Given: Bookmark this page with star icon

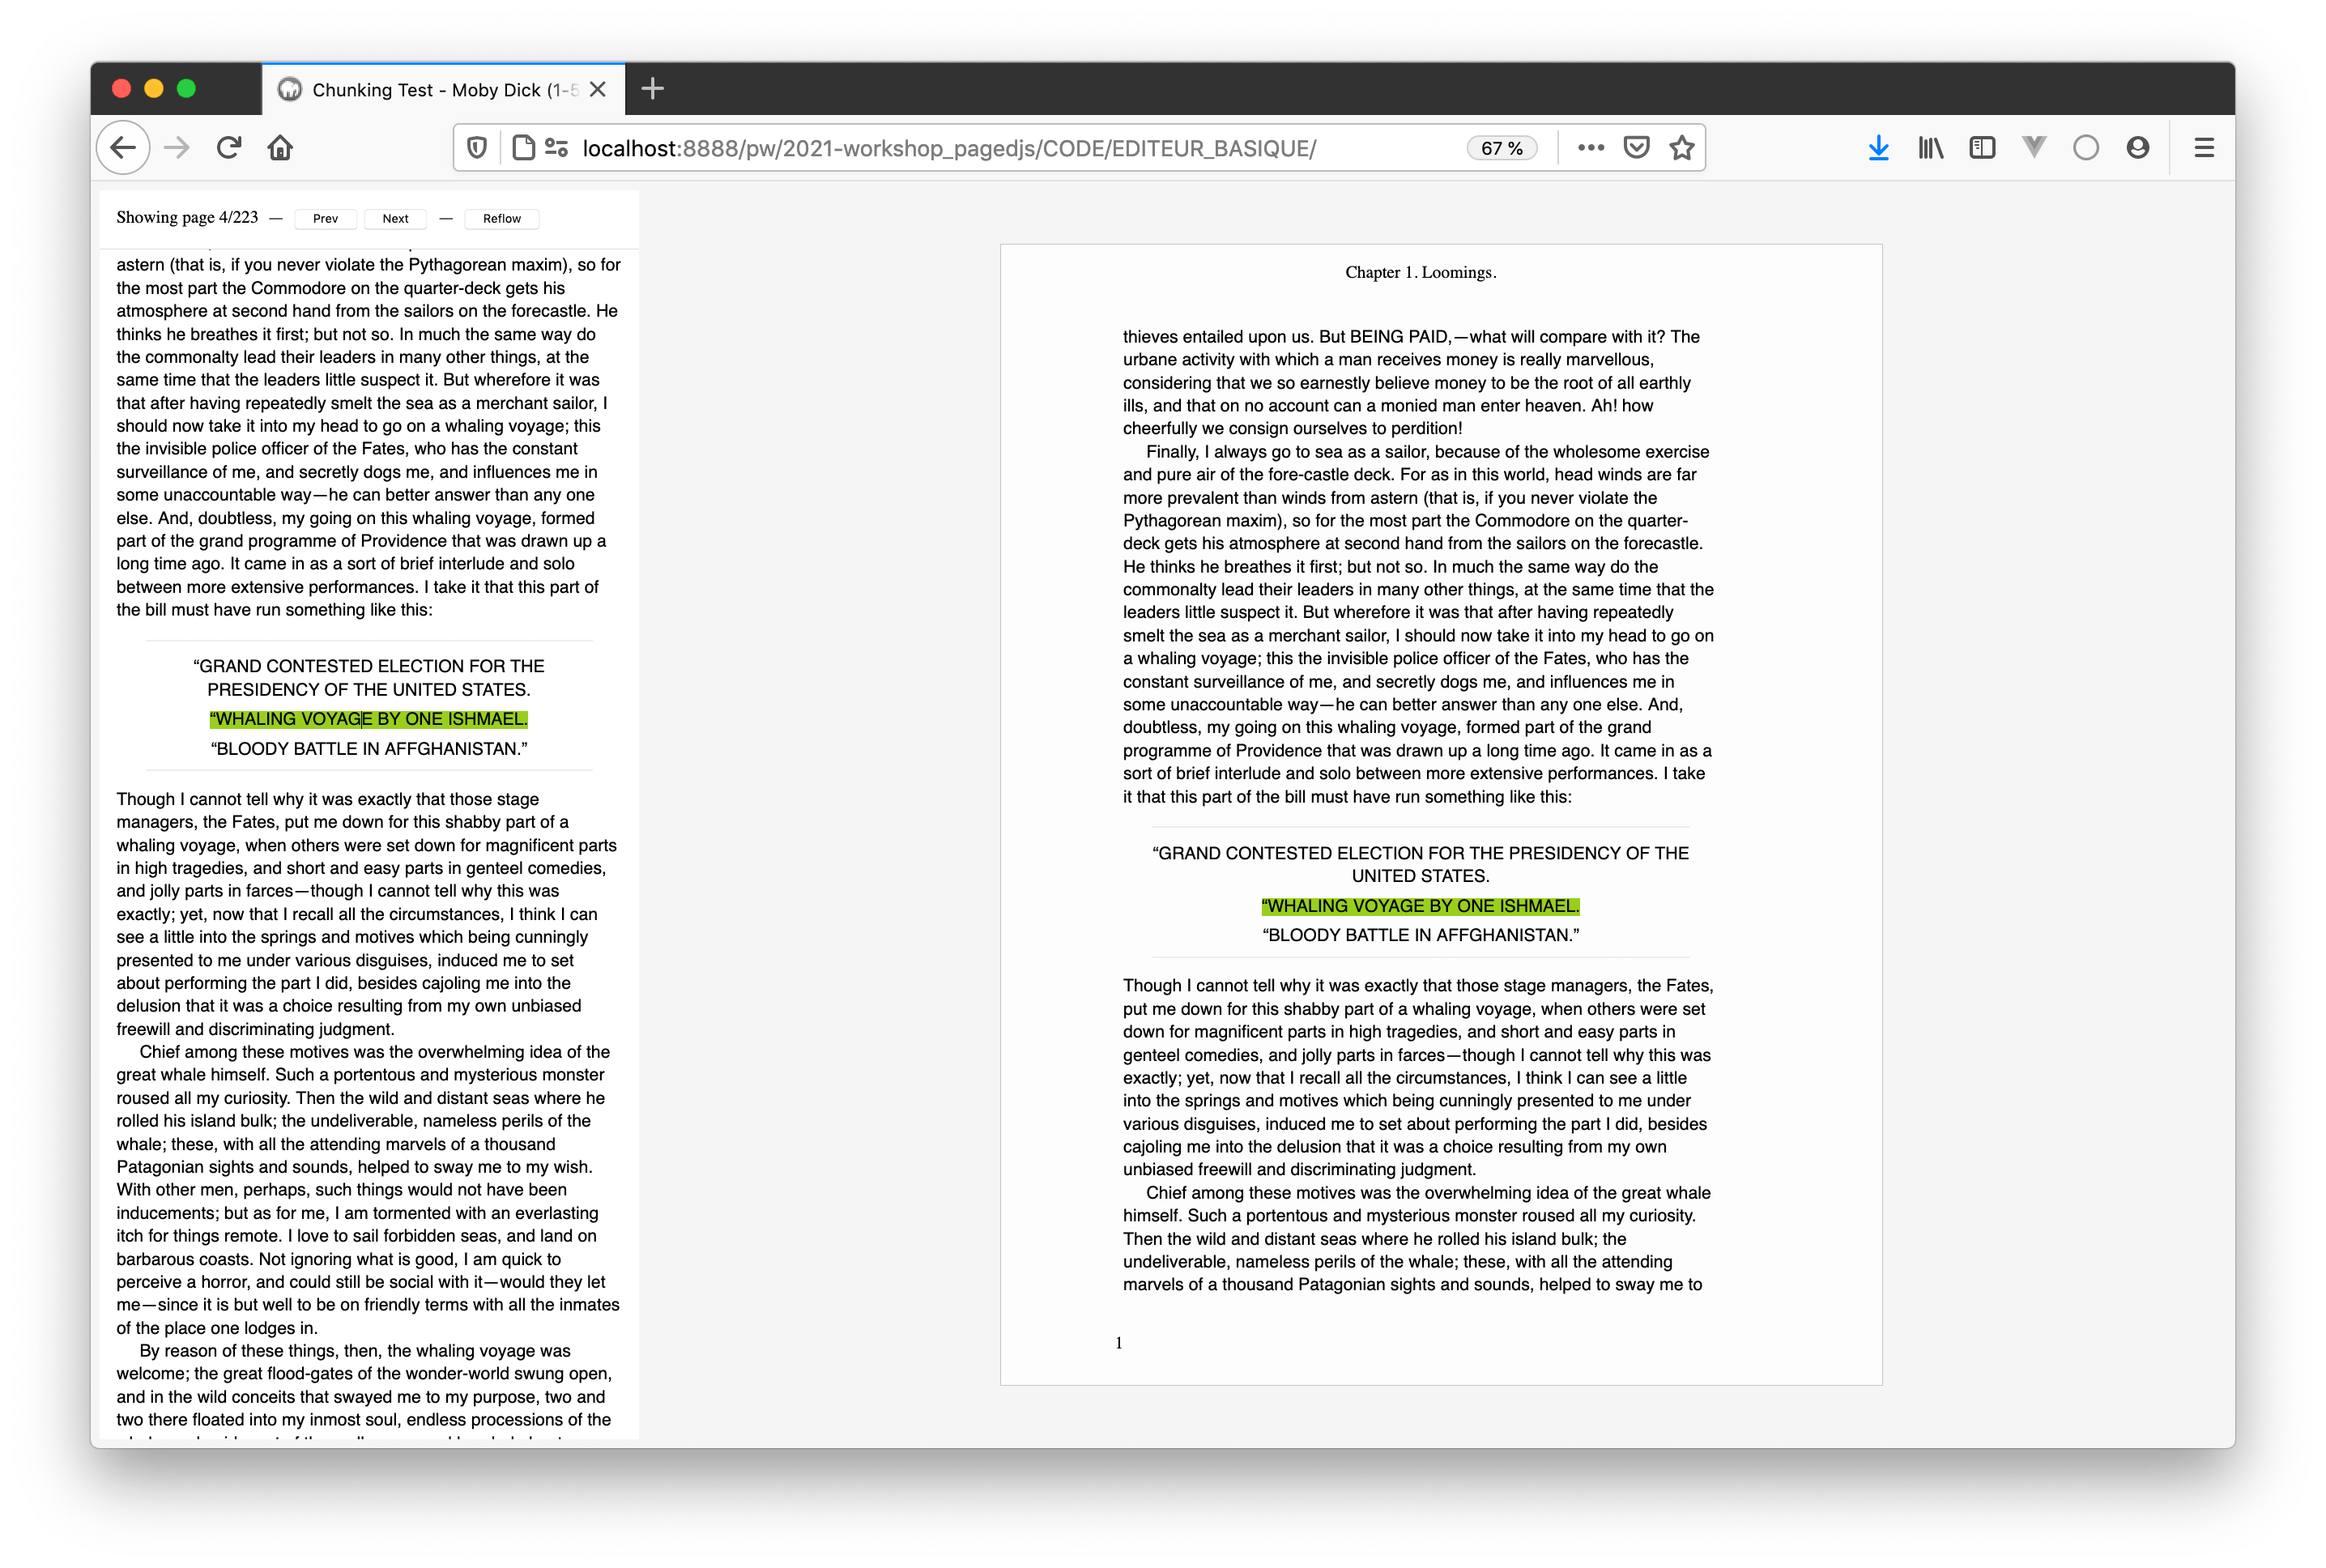Looking at the screenshot, I should 1682,148.
